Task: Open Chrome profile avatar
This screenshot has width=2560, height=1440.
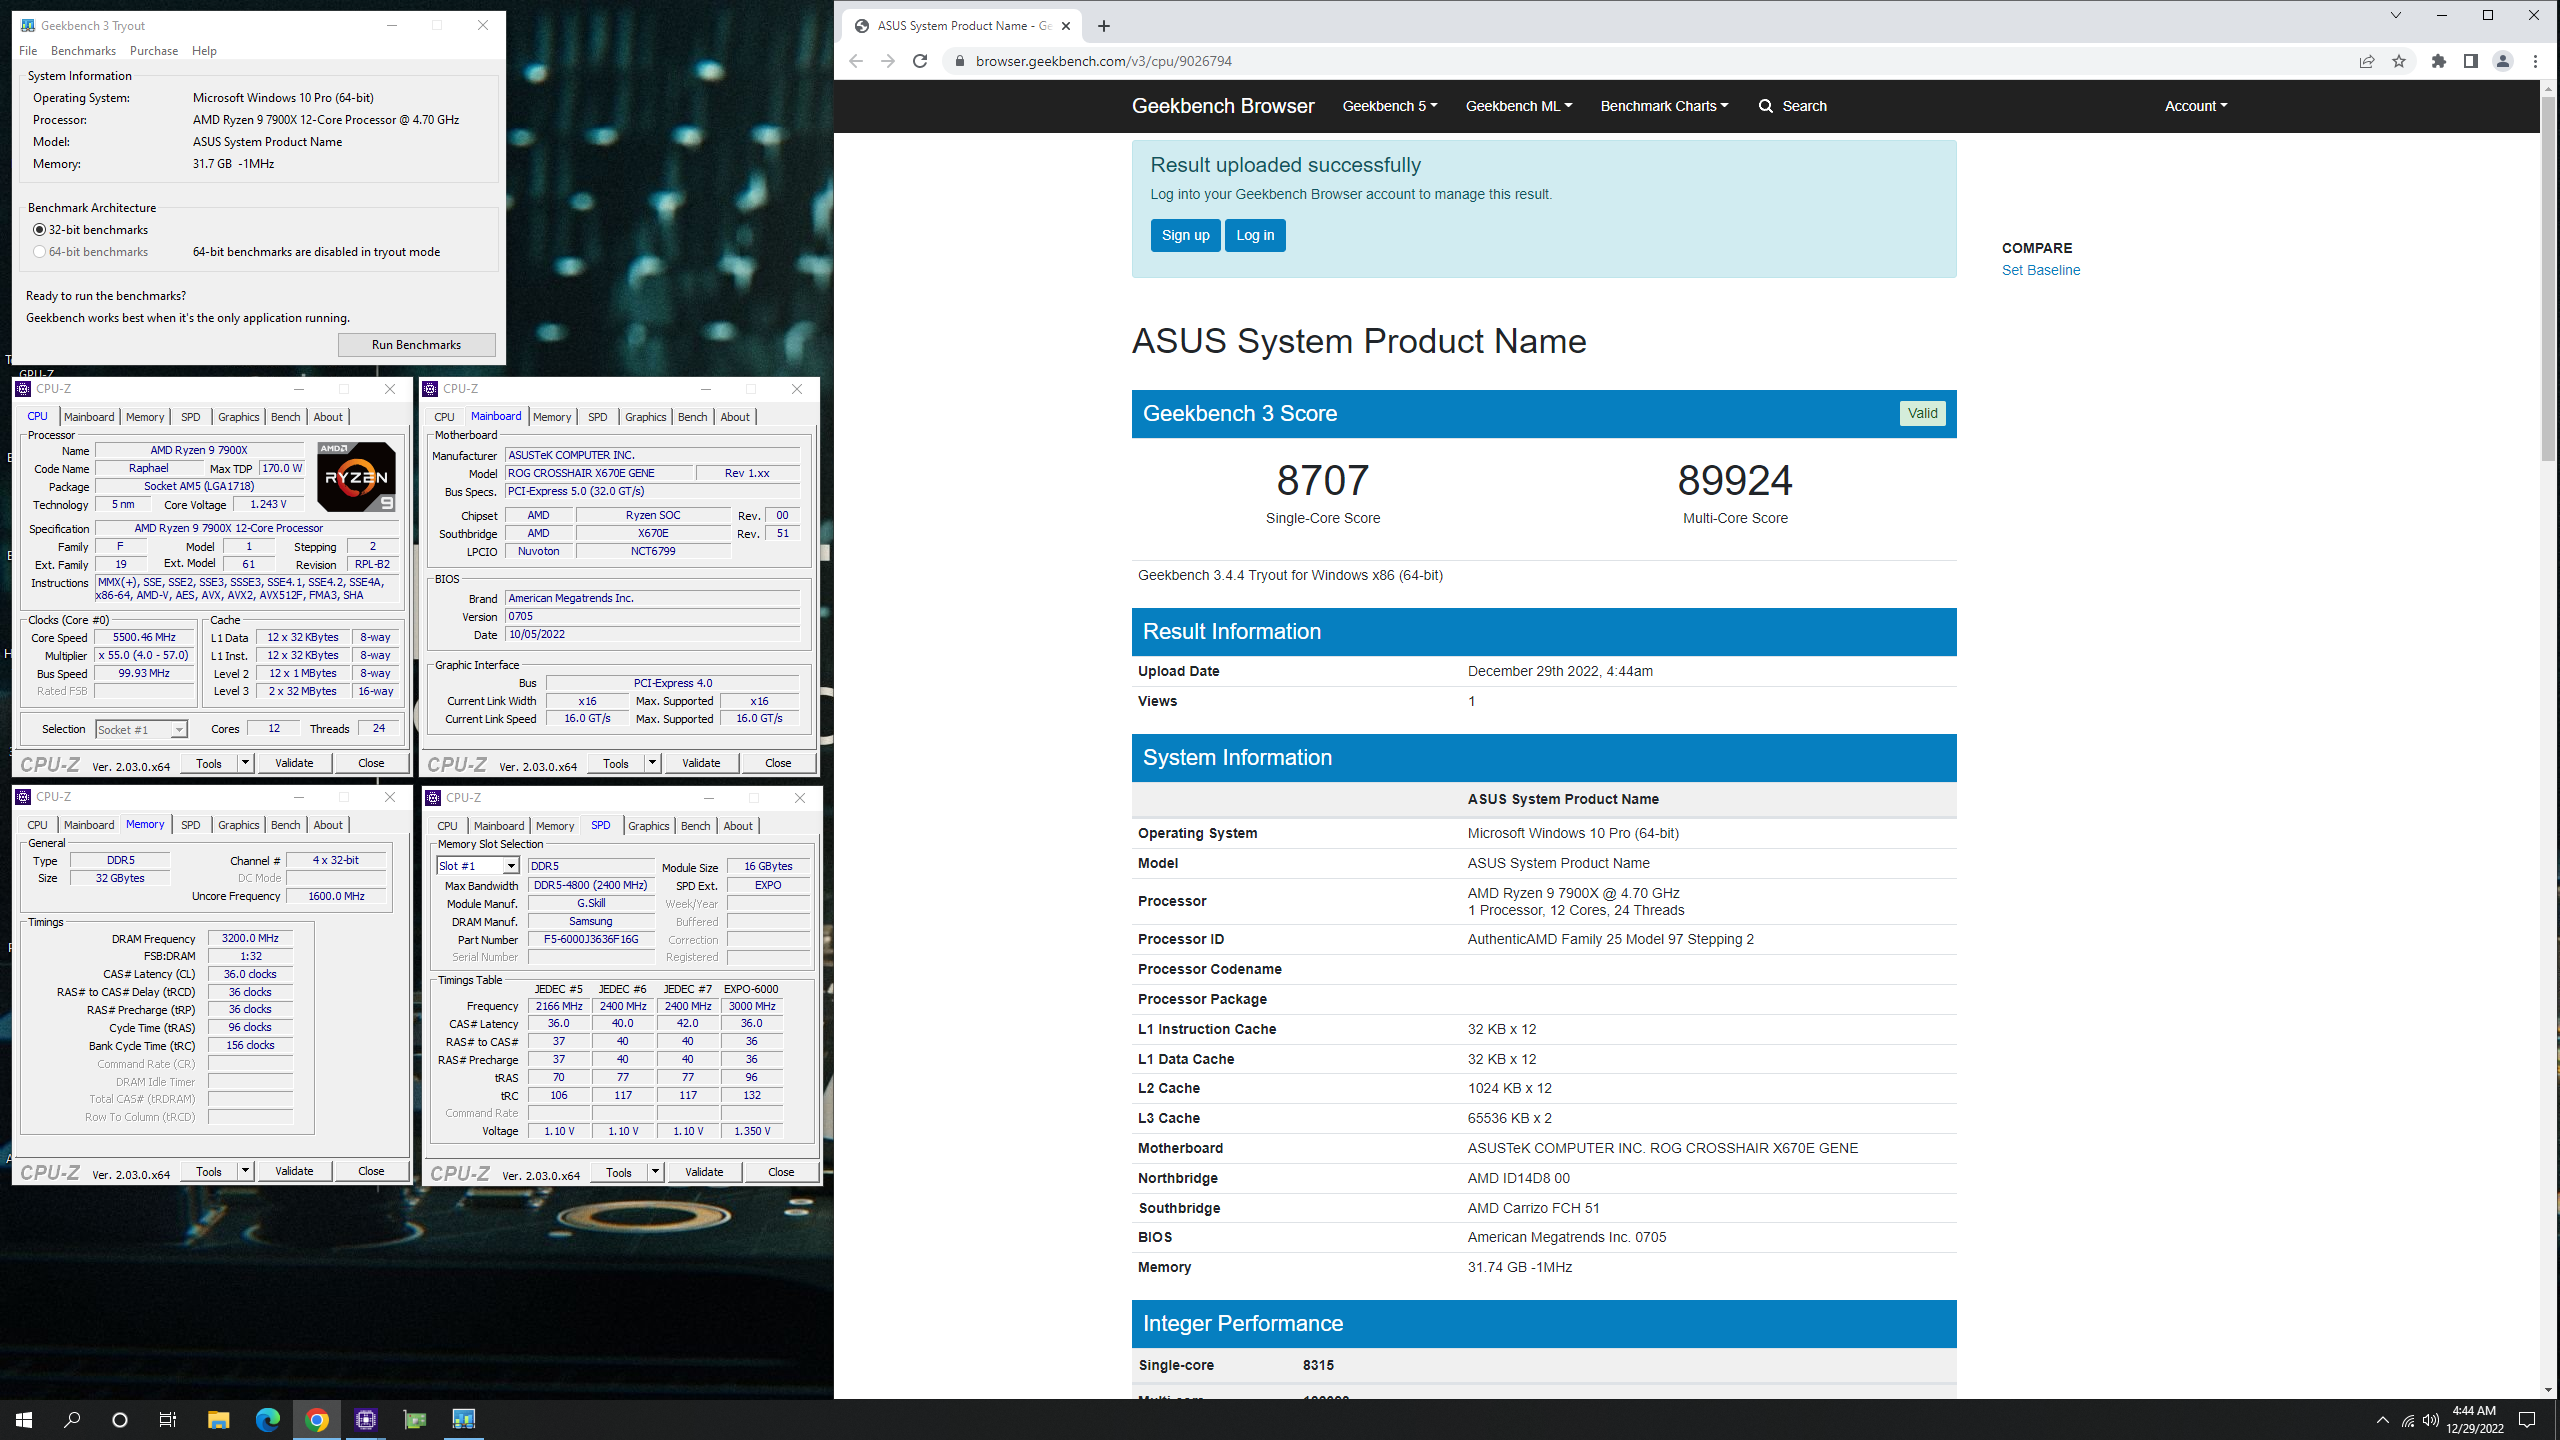Action: pos(2503,61)
